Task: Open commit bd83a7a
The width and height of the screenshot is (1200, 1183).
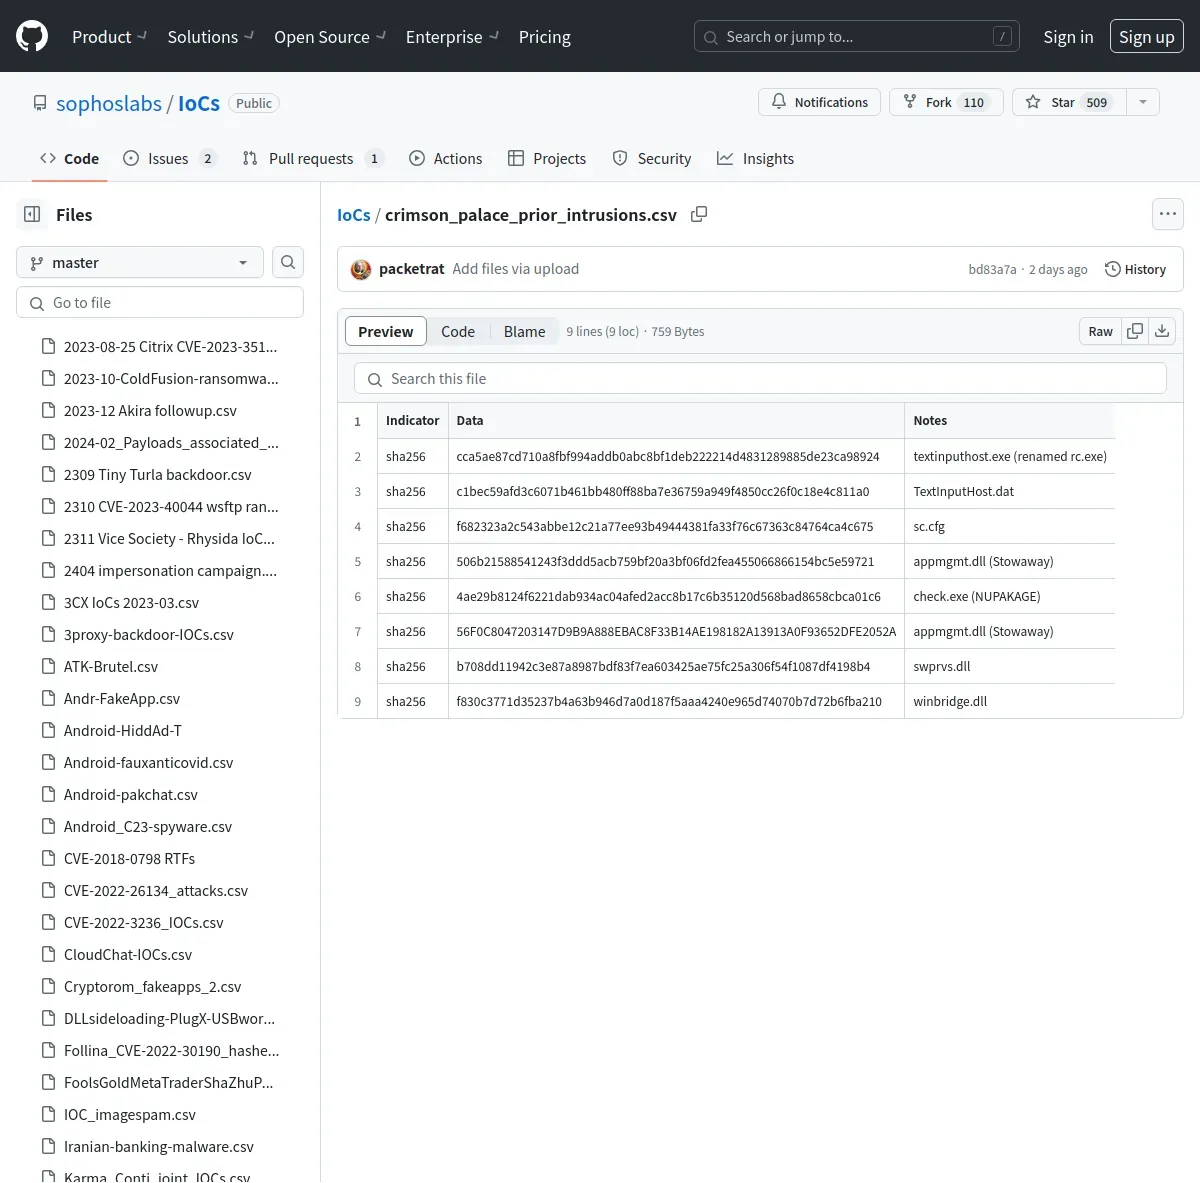Action: (992, 269)
